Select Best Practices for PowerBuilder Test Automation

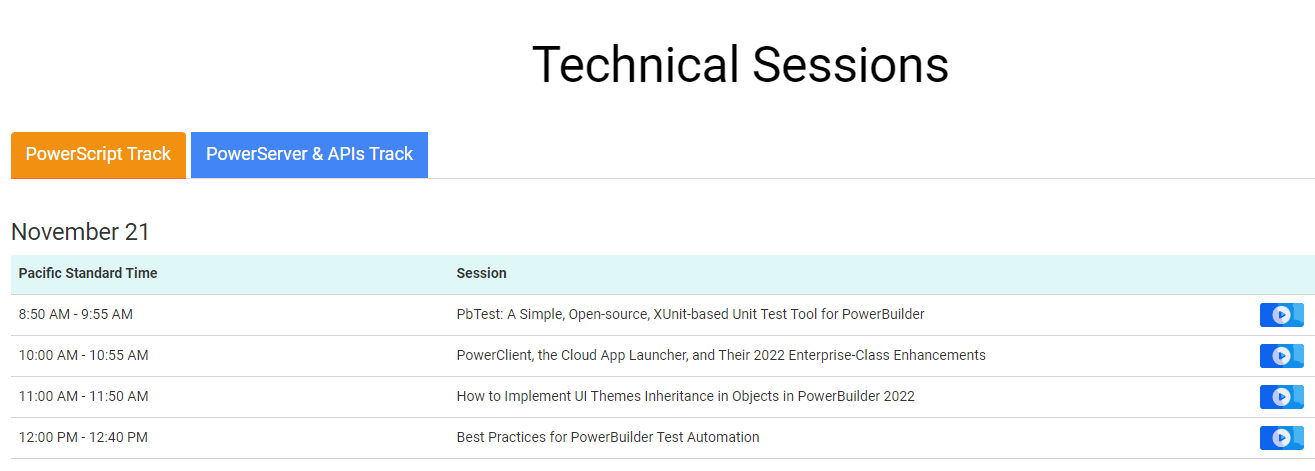point(608,437)
